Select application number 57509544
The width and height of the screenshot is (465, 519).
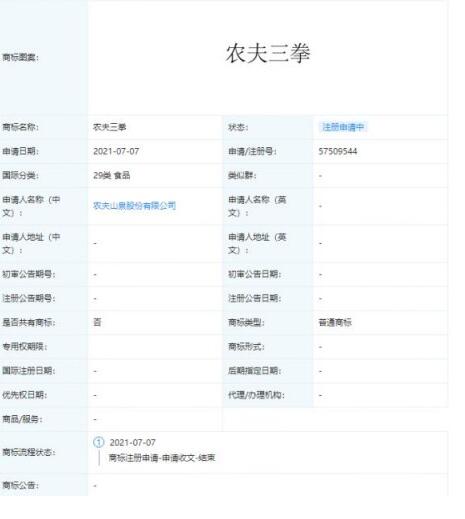(338, 151)
